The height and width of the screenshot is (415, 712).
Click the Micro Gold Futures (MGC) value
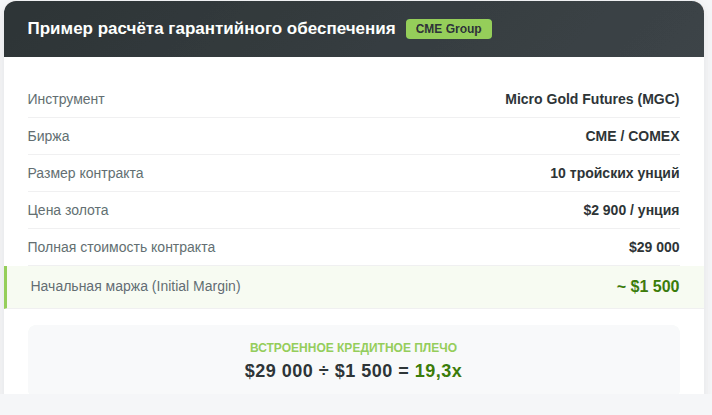tap(592, 99)
